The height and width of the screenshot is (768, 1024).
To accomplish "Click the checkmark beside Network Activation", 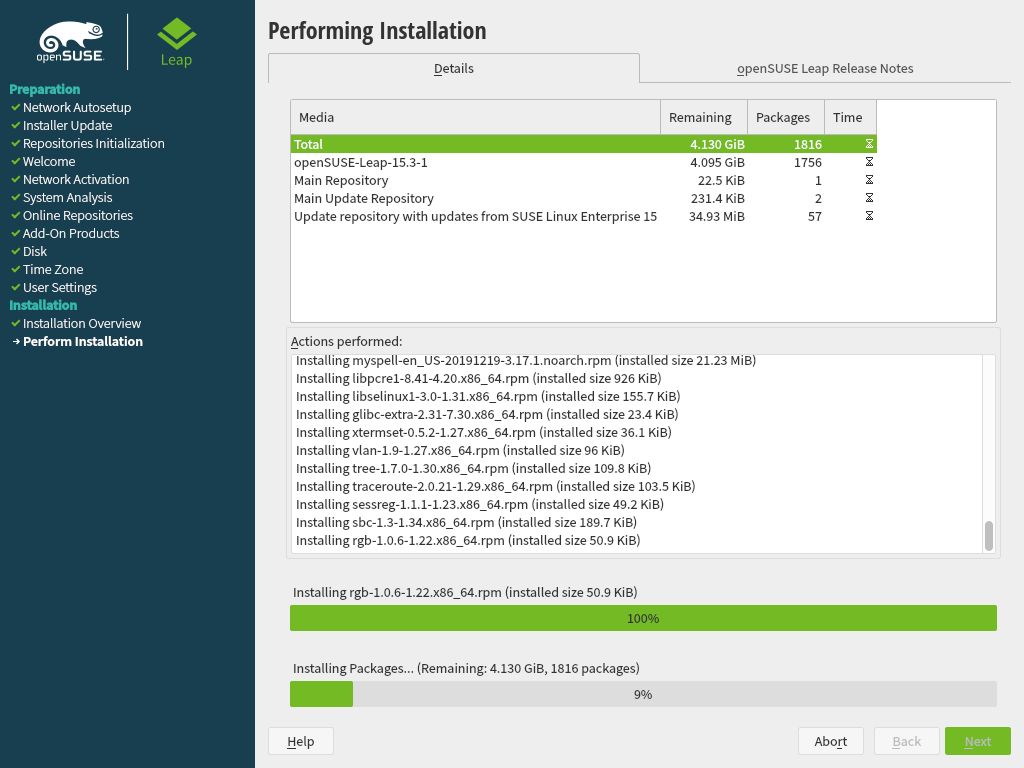I will click(x=16, y=179).
